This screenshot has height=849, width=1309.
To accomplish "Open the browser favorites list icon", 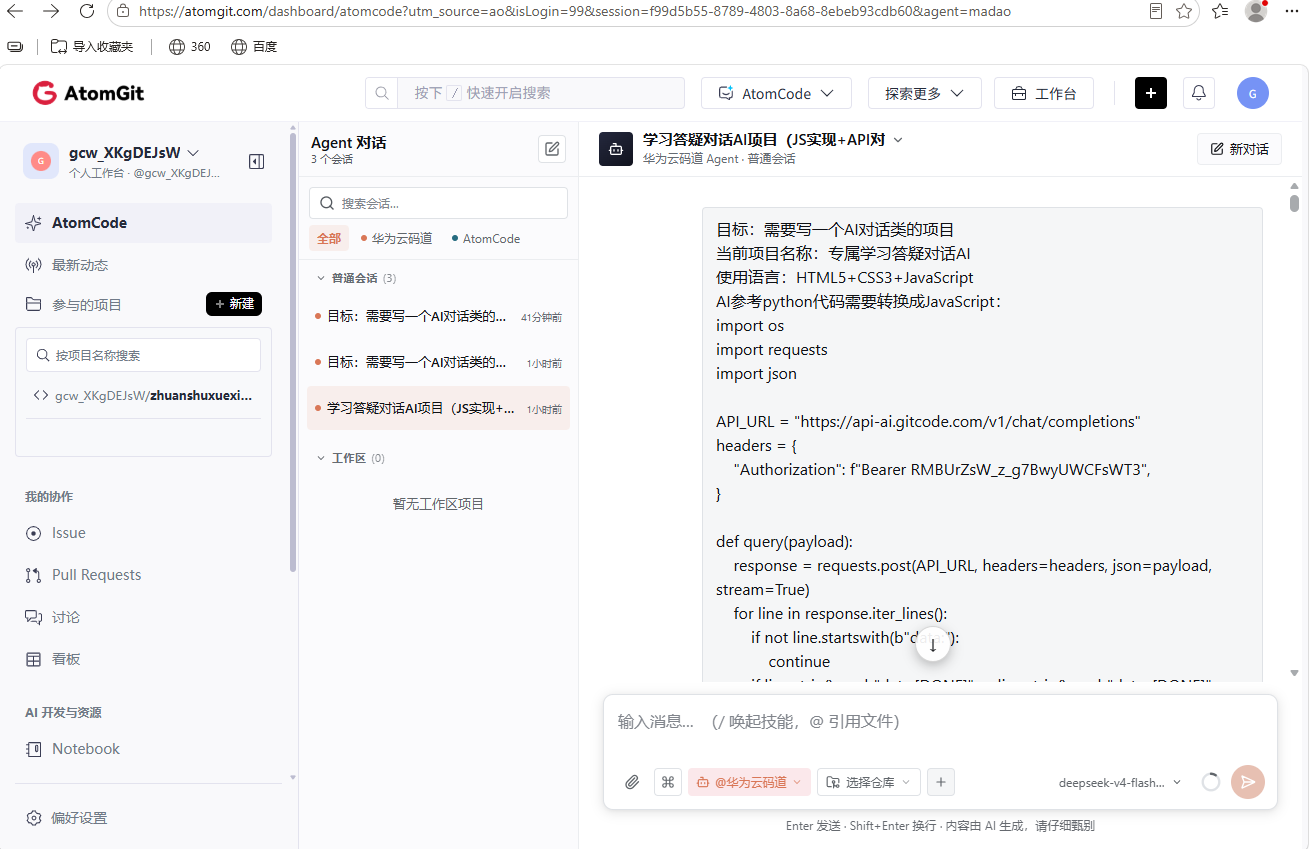I will click(x=1220, y=11).
